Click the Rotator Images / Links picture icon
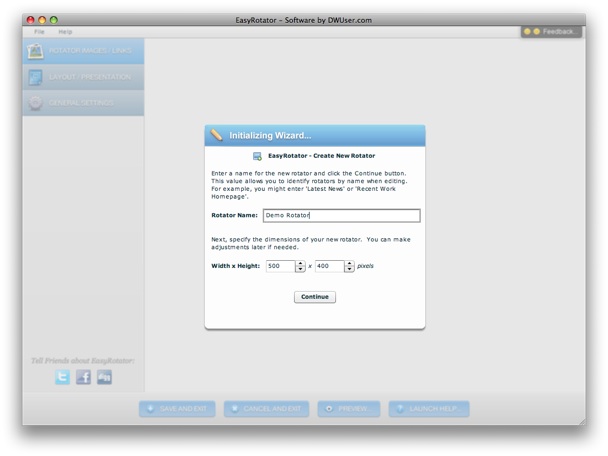The width and height of the screenshot is (608, 456). coord(36,51)
